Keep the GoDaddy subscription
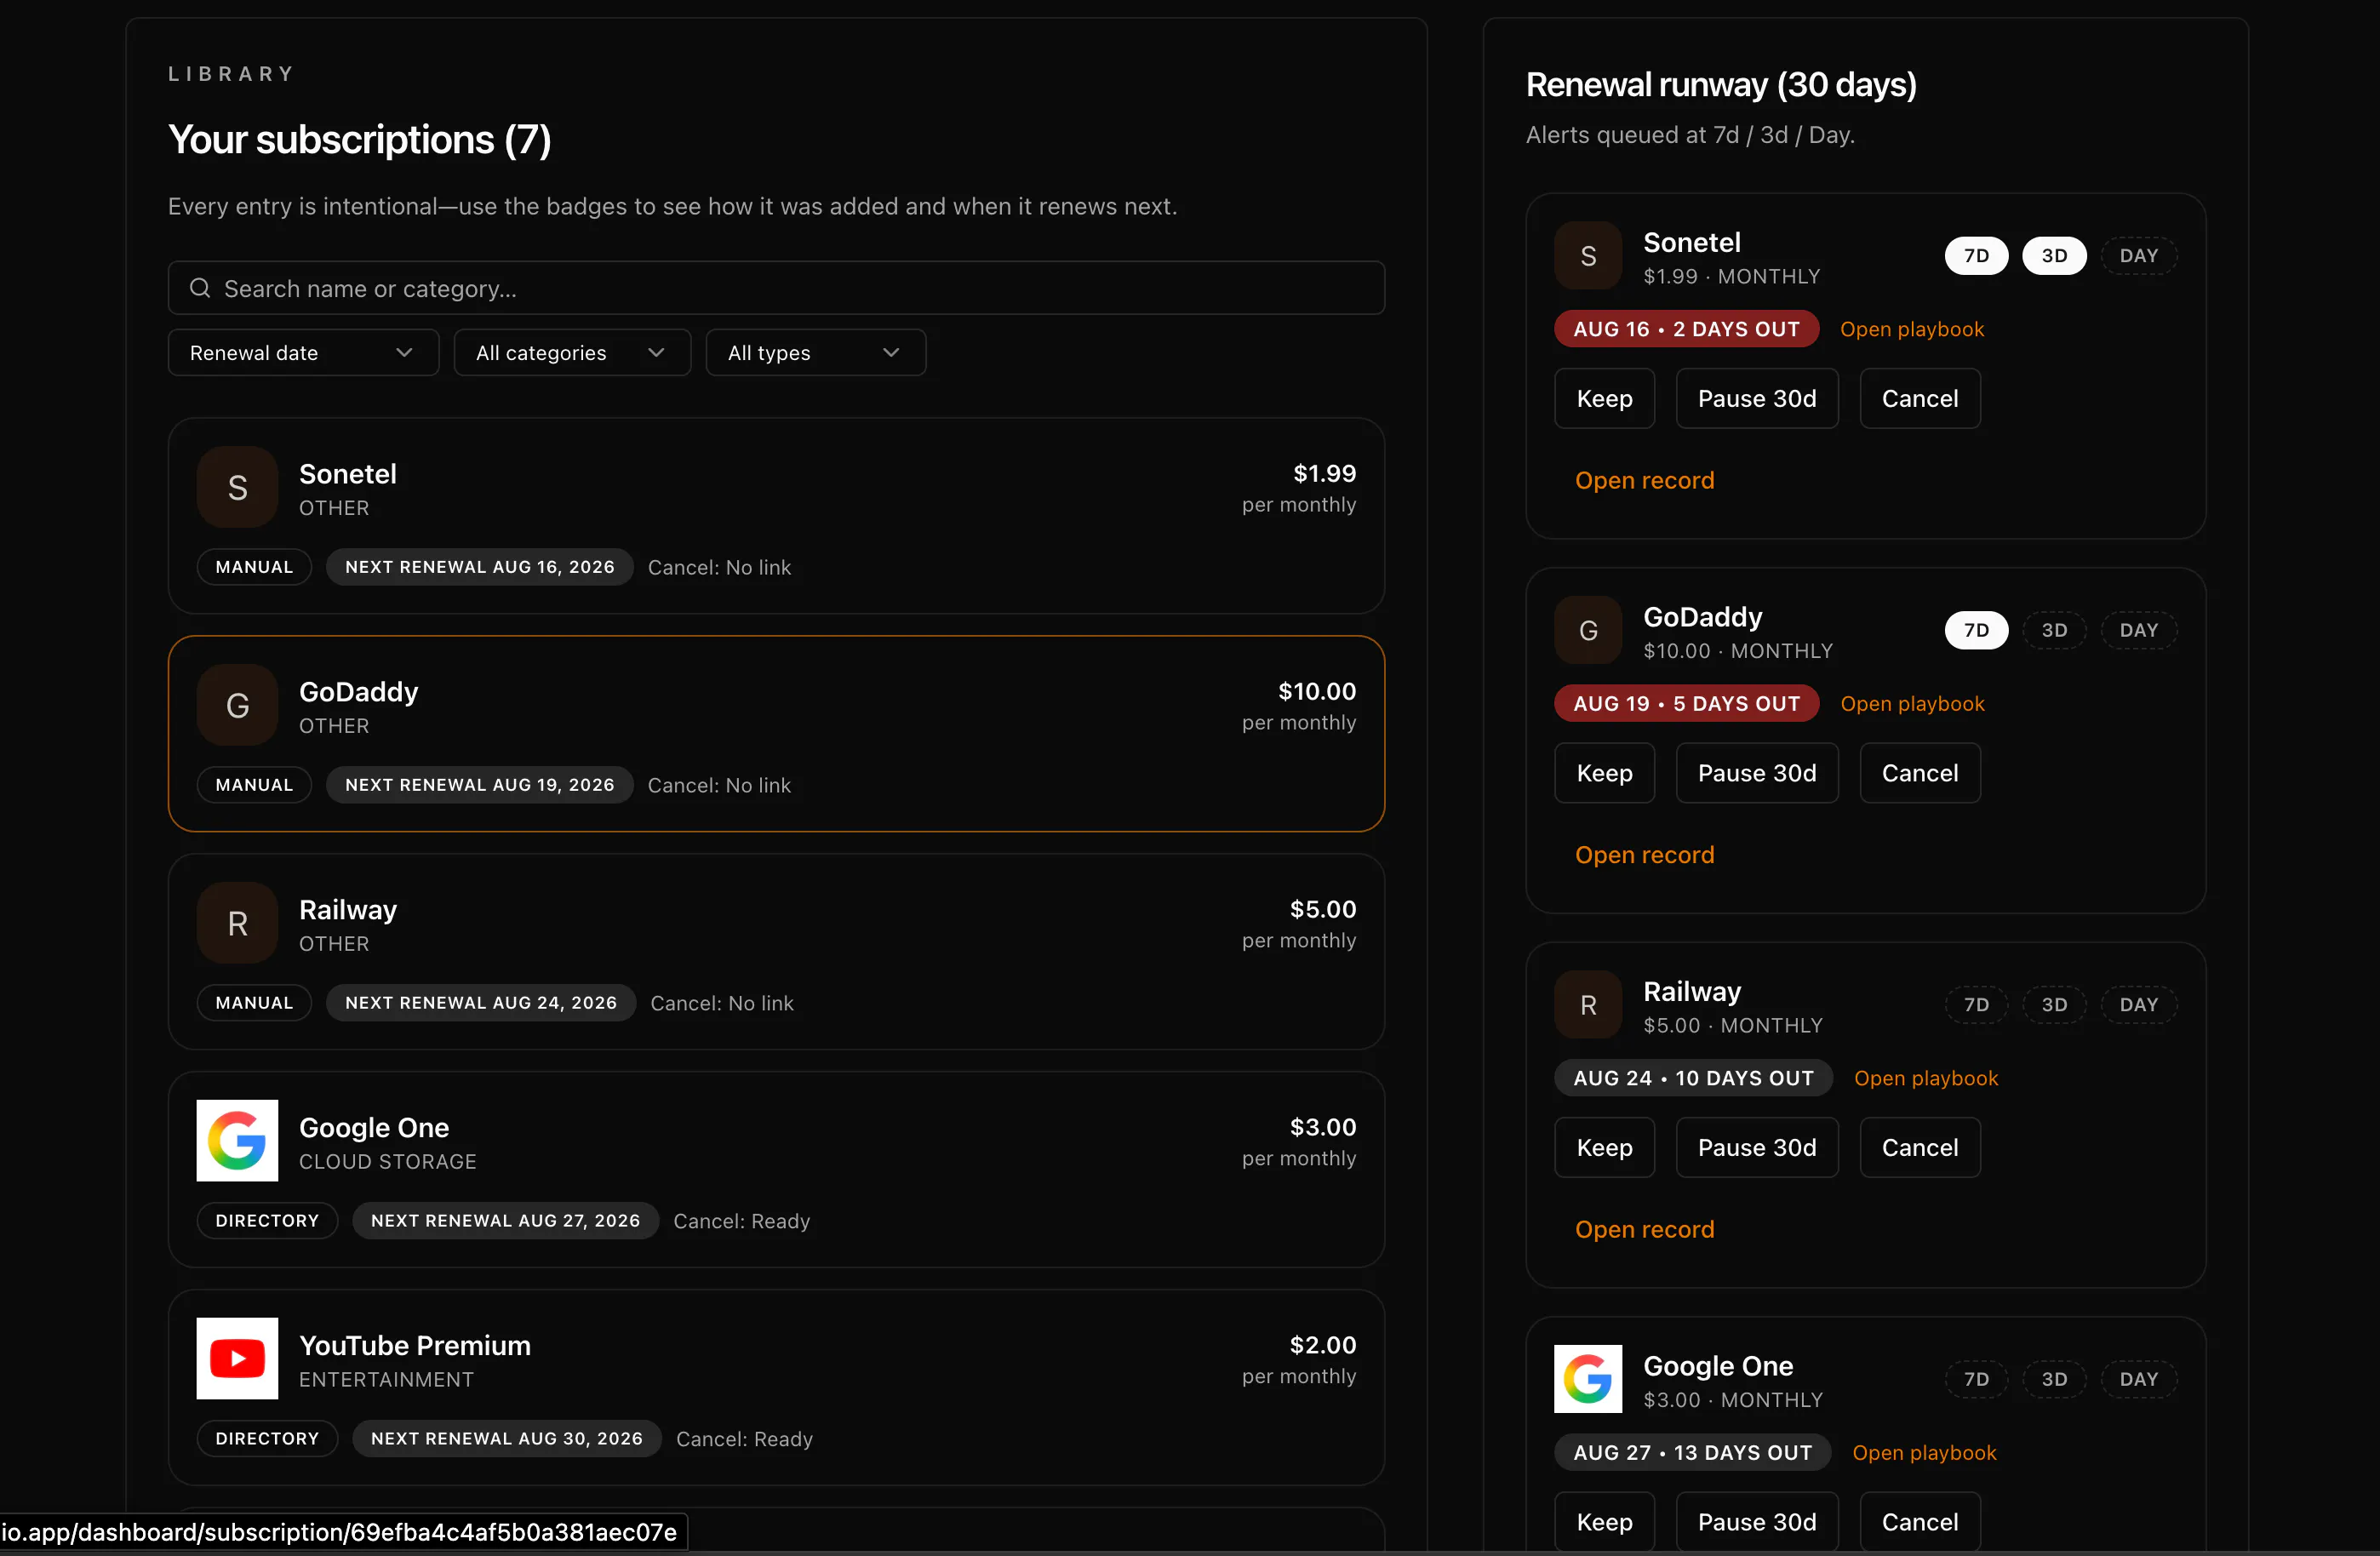2380x1556 pixels. [x=1604, y=773]
